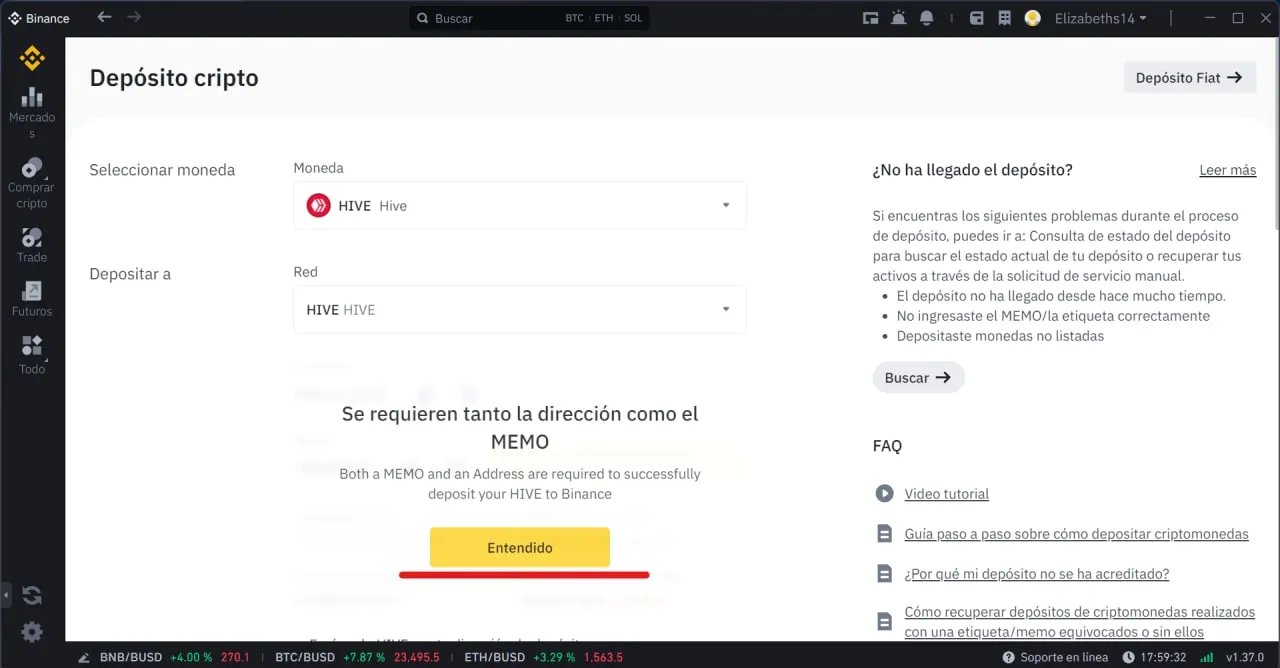Click the user avatar icon
1280x668 pixels.
[1033, 18]
